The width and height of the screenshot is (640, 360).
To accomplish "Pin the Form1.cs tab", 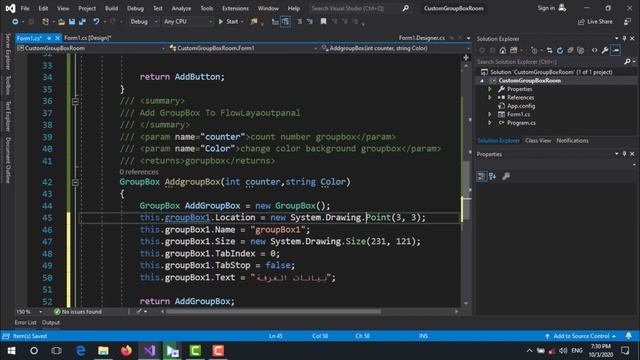I will point(49,38).
